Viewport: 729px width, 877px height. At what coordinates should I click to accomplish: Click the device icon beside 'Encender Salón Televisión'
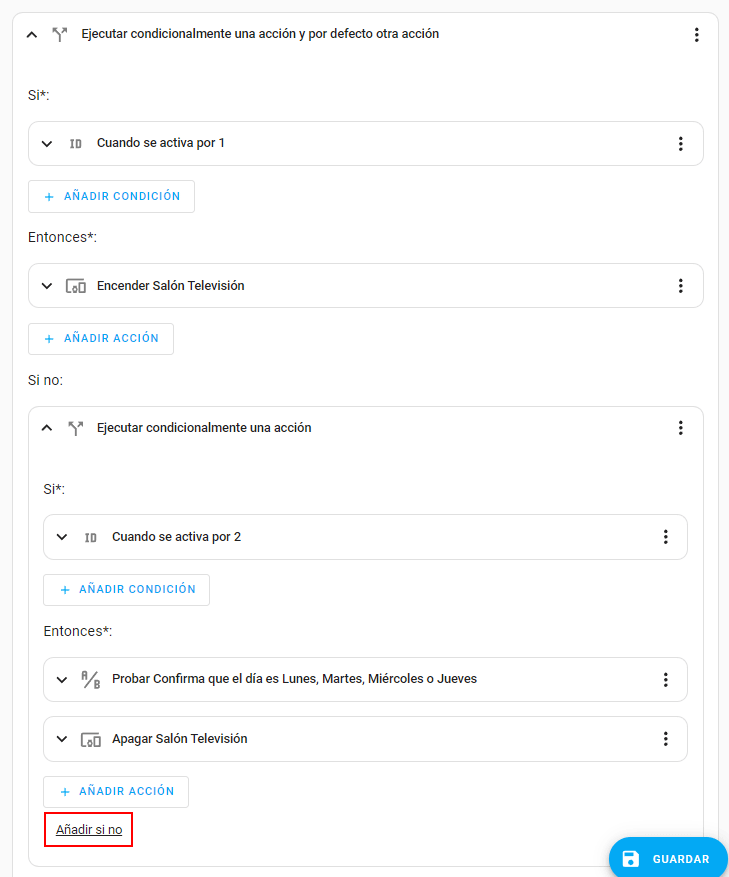pos(76,286)
